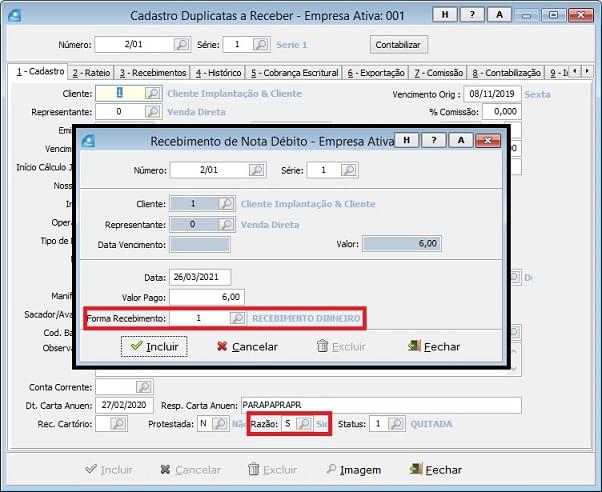Click the Valor Pago field

click(x=207, y=297)
